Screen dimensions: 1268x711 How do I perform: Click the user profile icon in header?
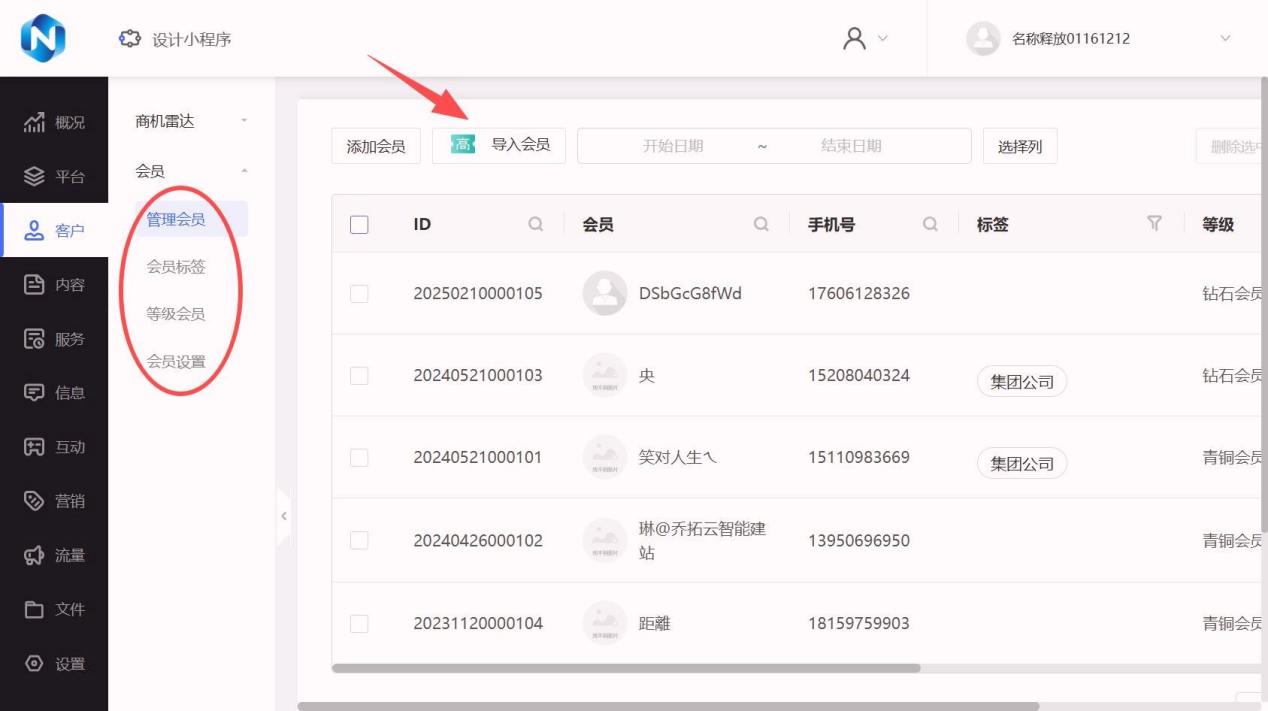point(855,39)
